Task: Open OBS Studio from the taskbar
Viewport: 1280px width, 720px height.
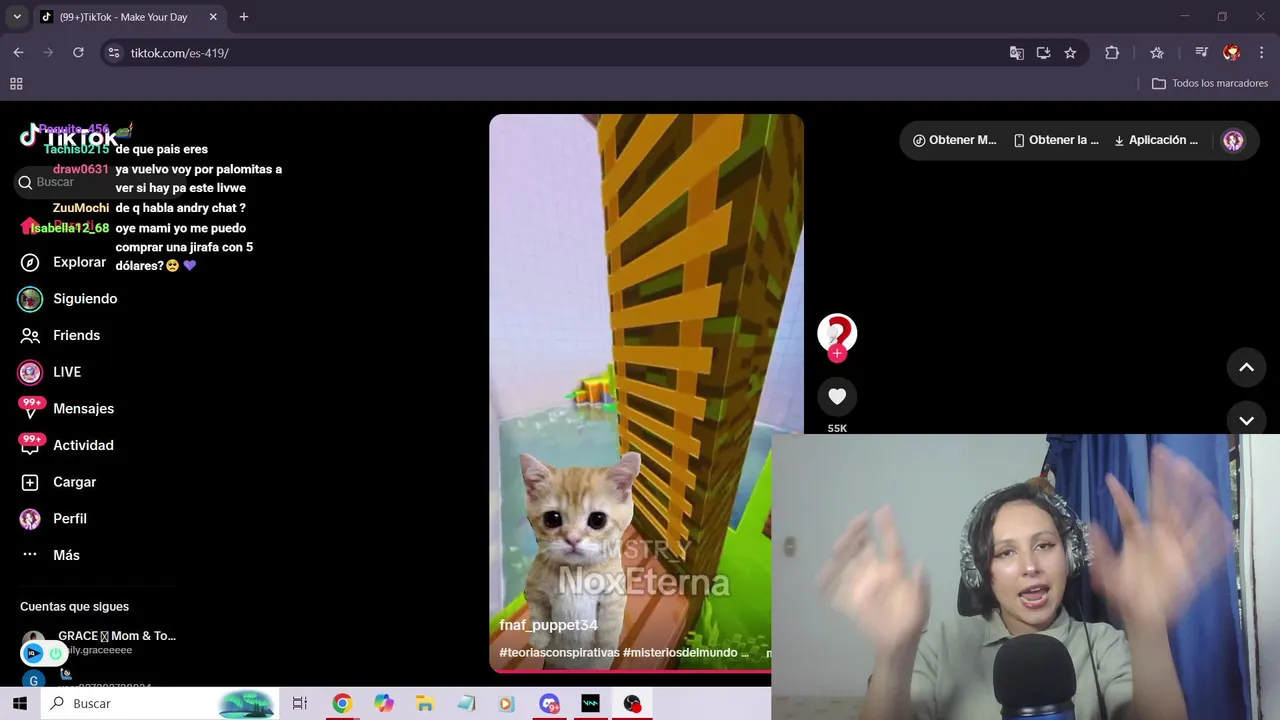Action: click(632, 704)
